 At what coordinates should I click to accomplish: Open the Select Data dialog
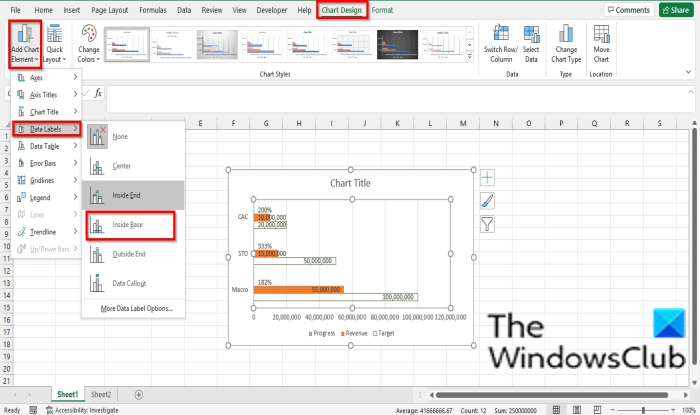531,44
